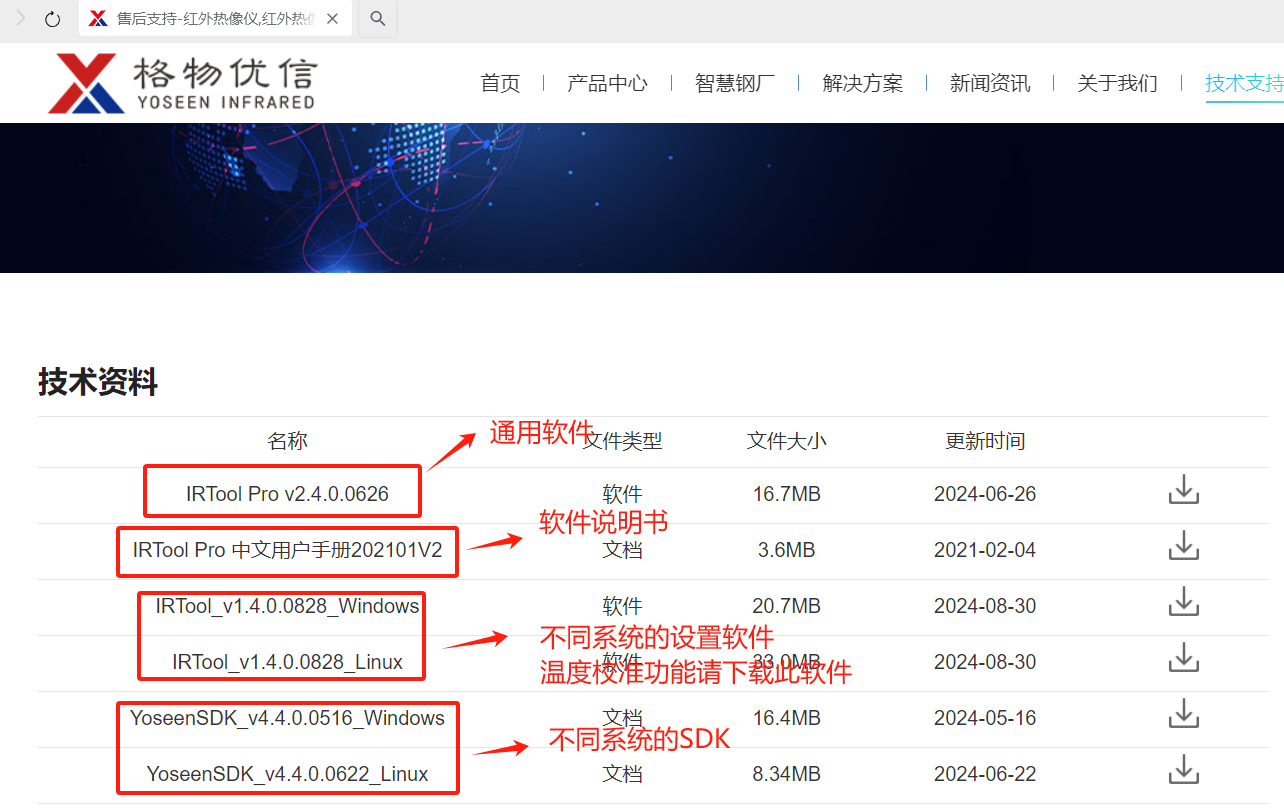The height and width of the screenshot is (809, 1284).
Task: Open the 首页 navigation item
Action: 500,83
